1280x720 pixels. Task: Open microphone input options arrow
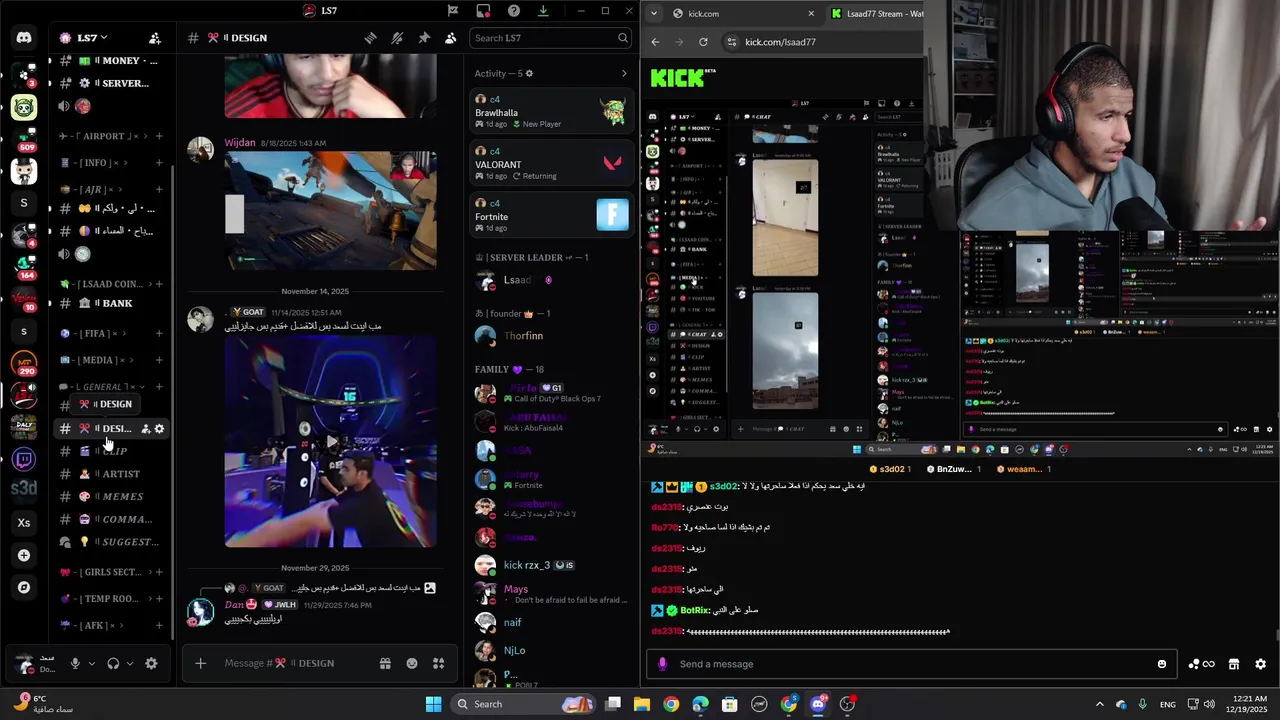92,663
